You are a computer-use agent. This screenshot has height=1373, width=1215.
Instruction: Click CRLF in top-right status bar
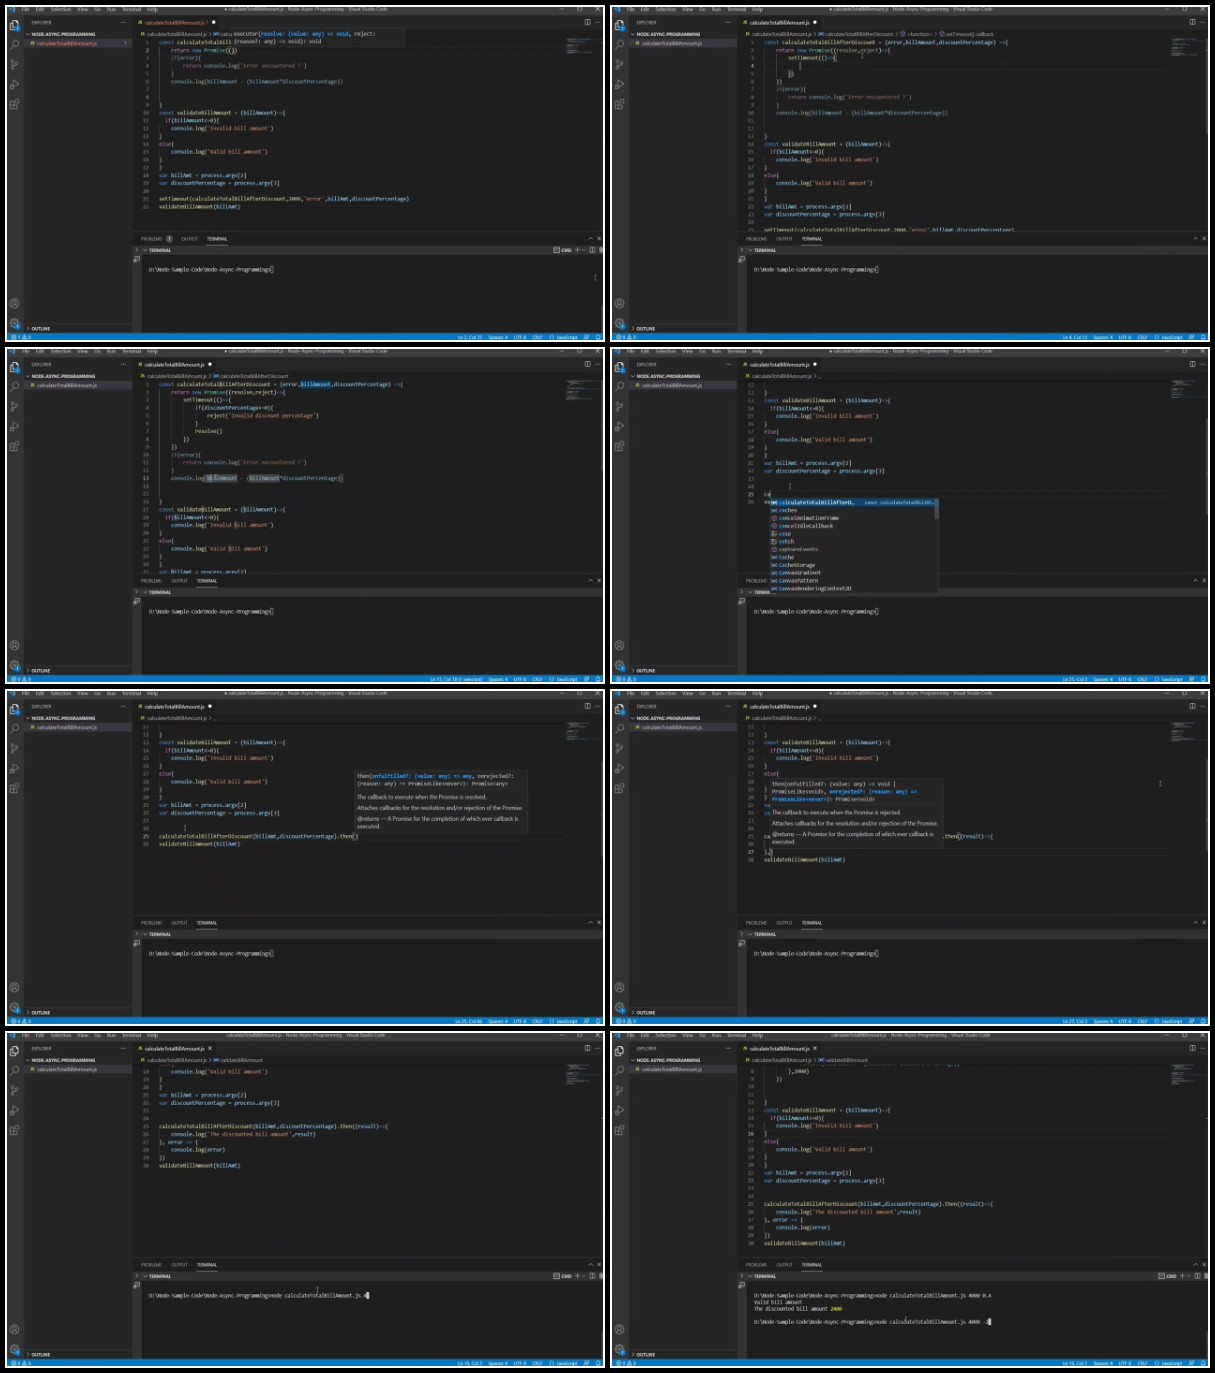click(x=1142, y=337)
